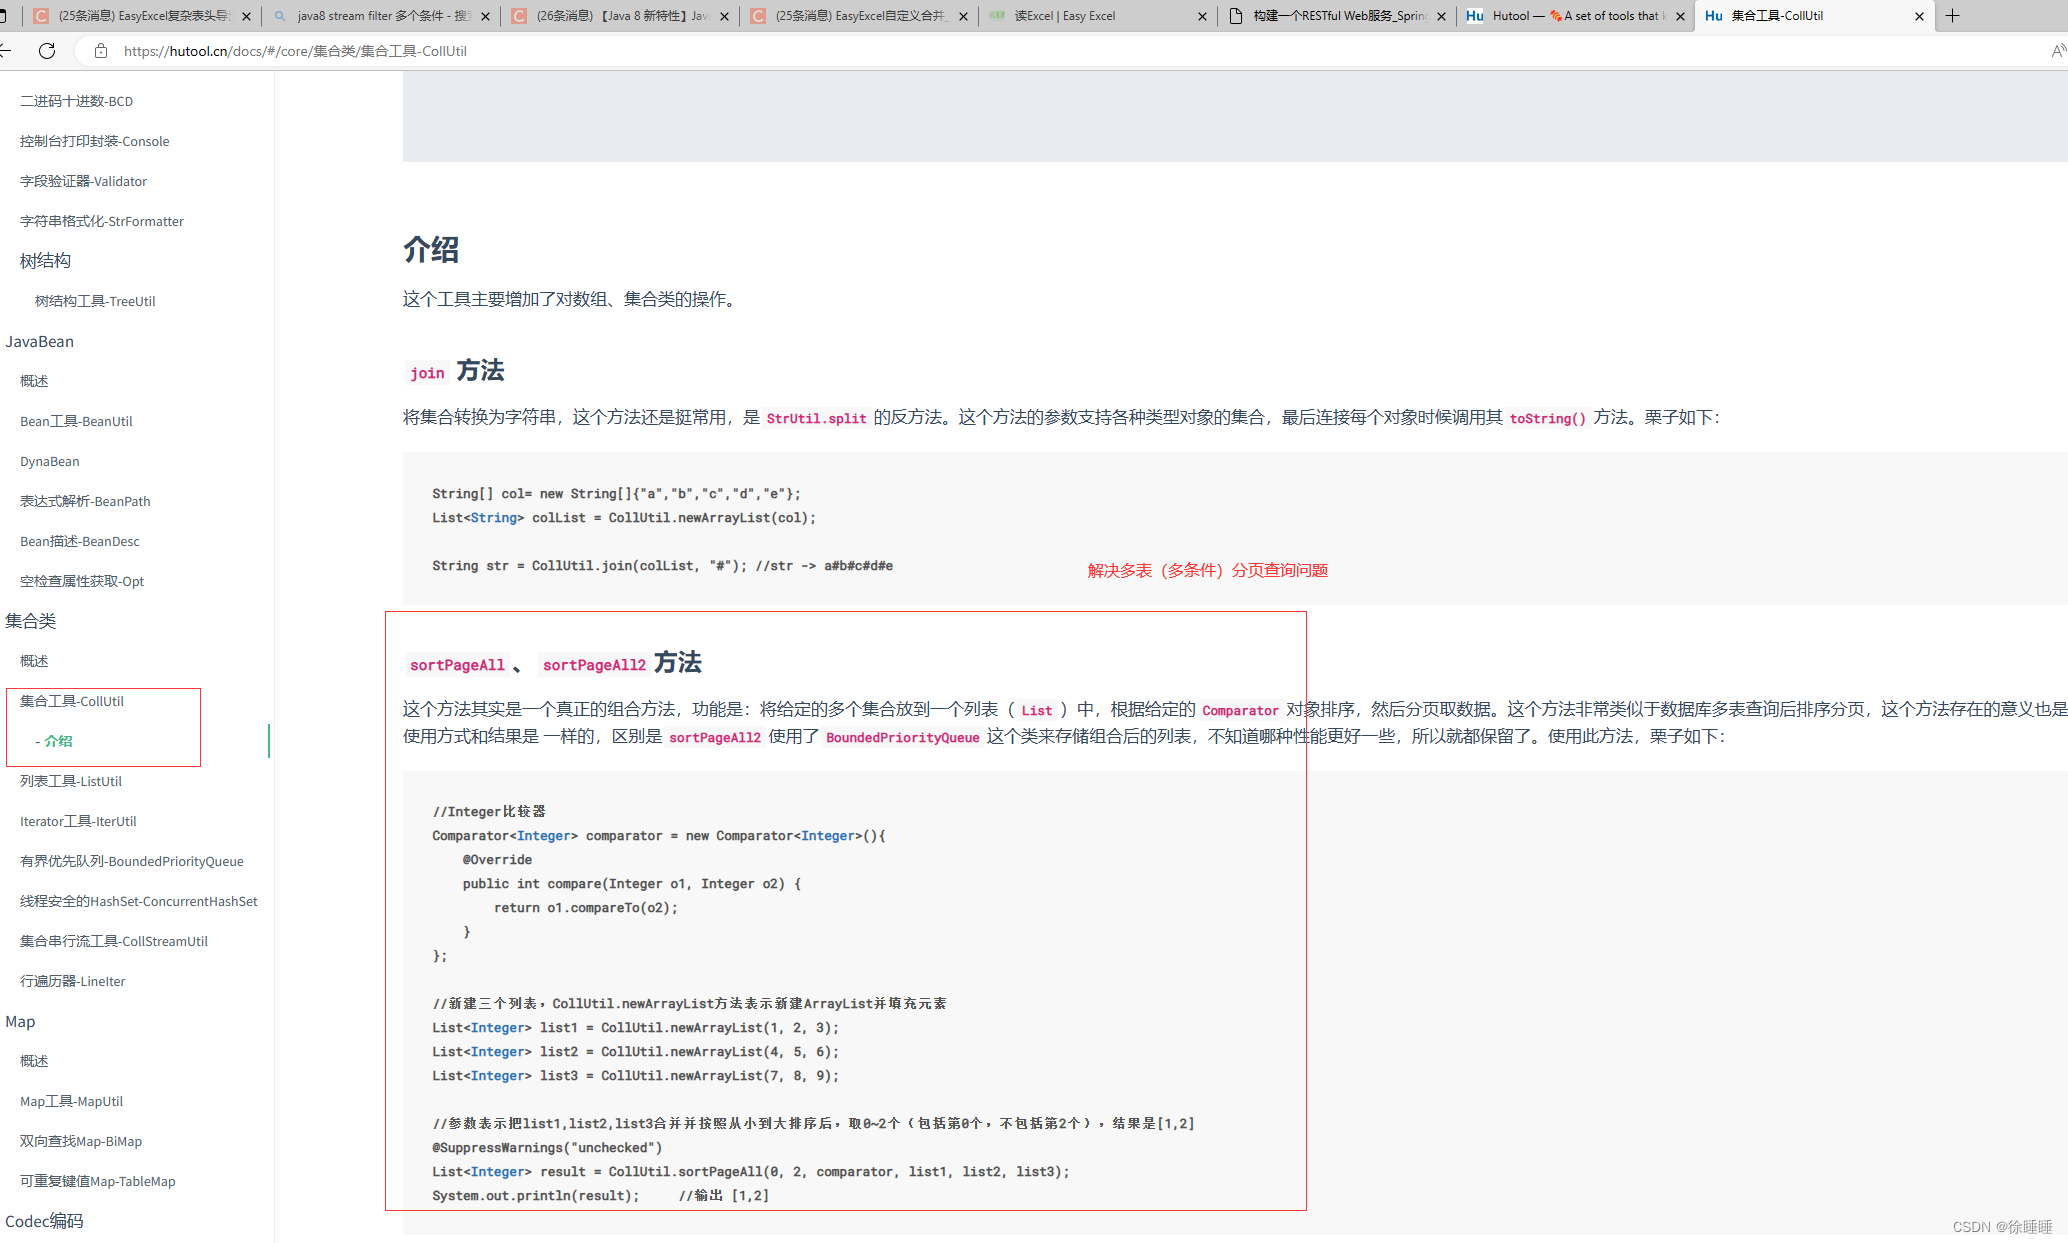Close the 读Excel | Easy Excel tab
Screen dimensions: 2068x1243
(1202, 16)
